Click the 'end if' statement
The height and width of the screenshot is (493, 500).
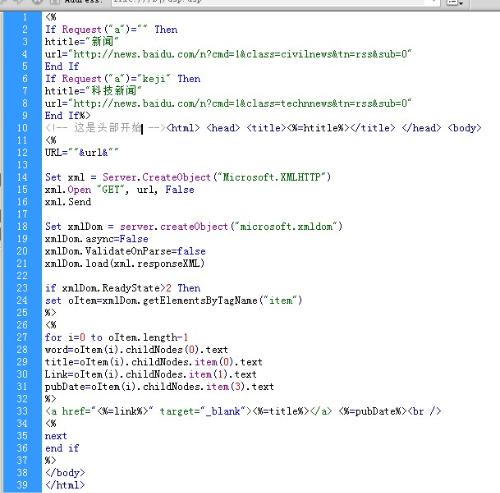click(x=62, y=448)
